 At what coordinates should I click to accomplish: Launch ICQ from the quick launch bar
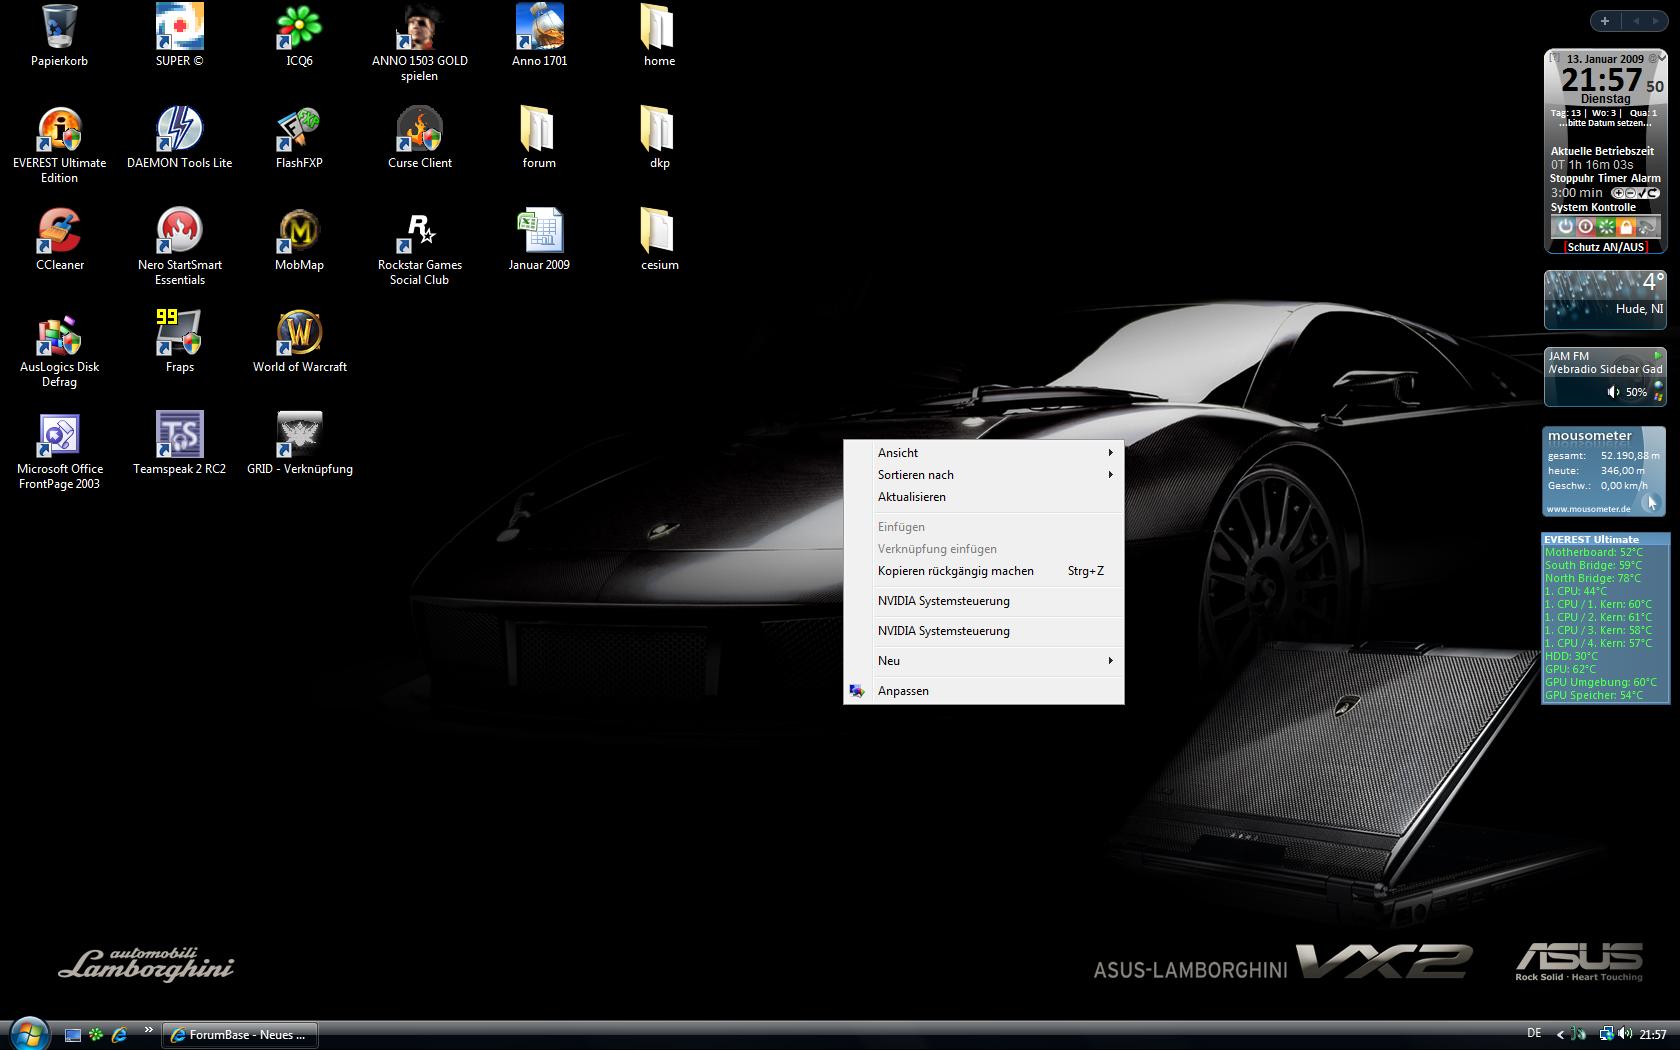pyautogui.click(x=96, y=1035)
